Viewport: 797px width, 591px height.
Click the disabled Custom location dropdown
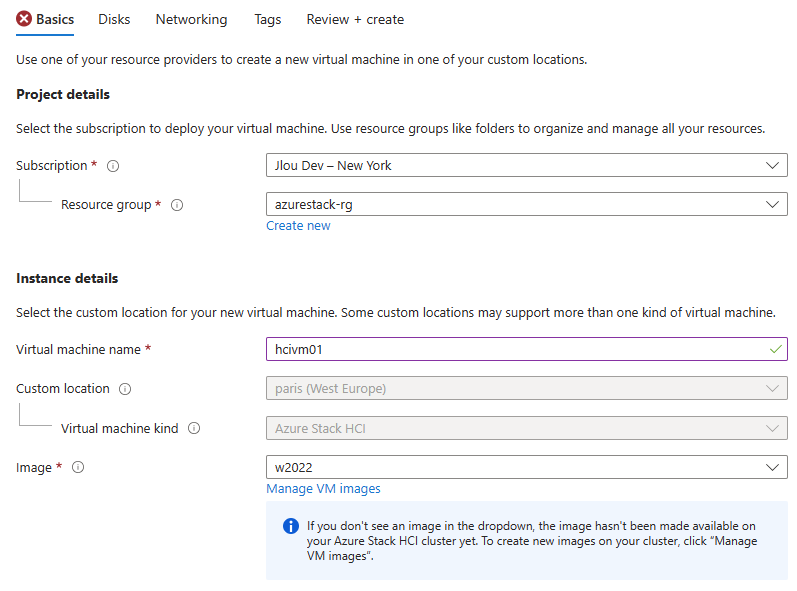527,389
